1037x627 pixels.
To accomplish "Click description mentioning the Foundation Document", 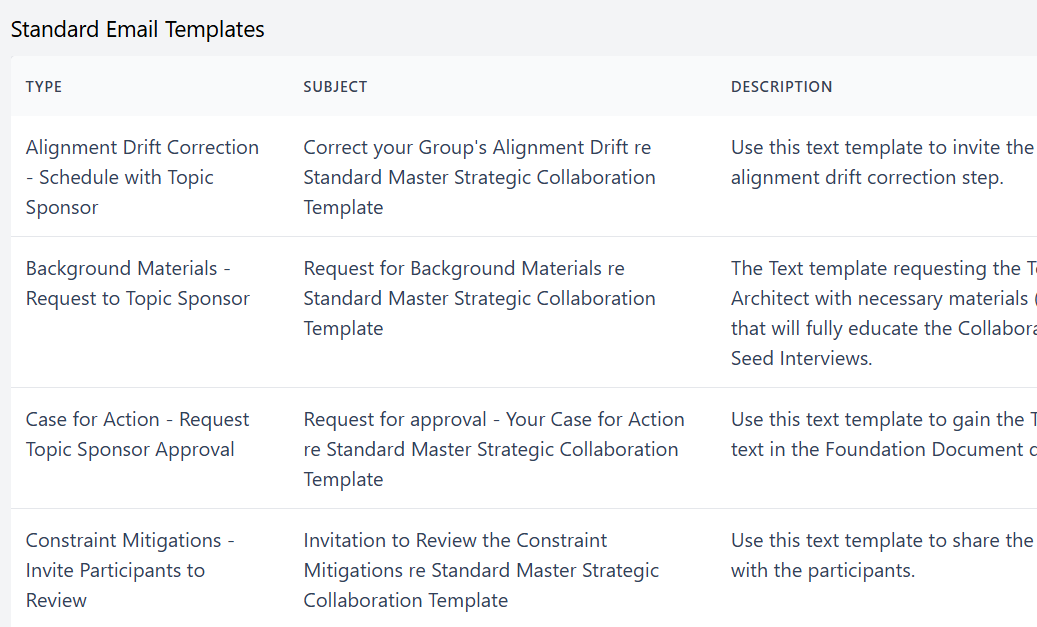I will (x=884, y=434).
